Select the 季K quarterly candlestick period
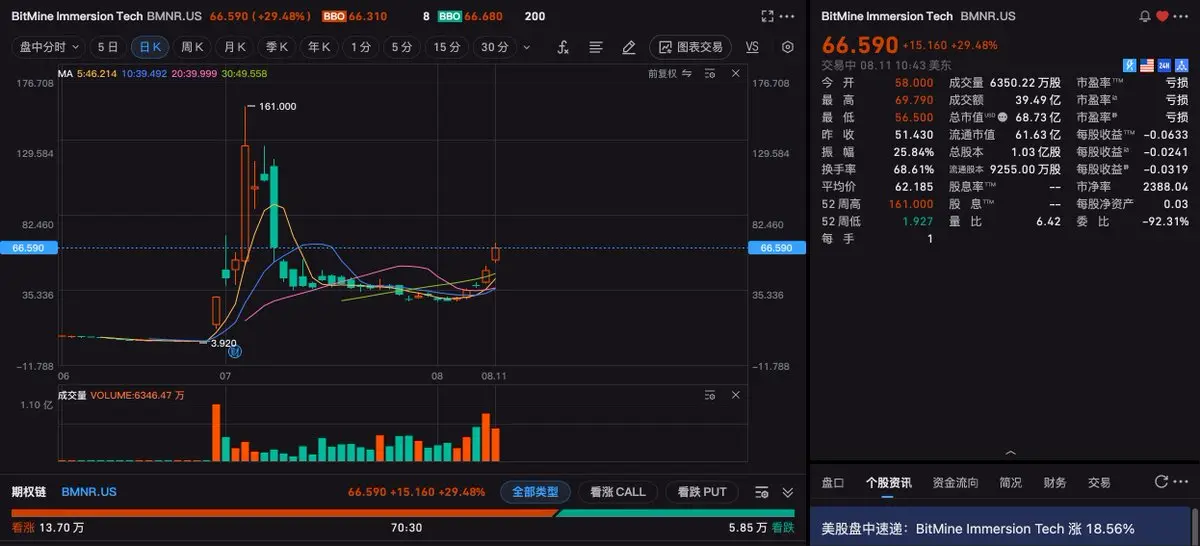 277,47
